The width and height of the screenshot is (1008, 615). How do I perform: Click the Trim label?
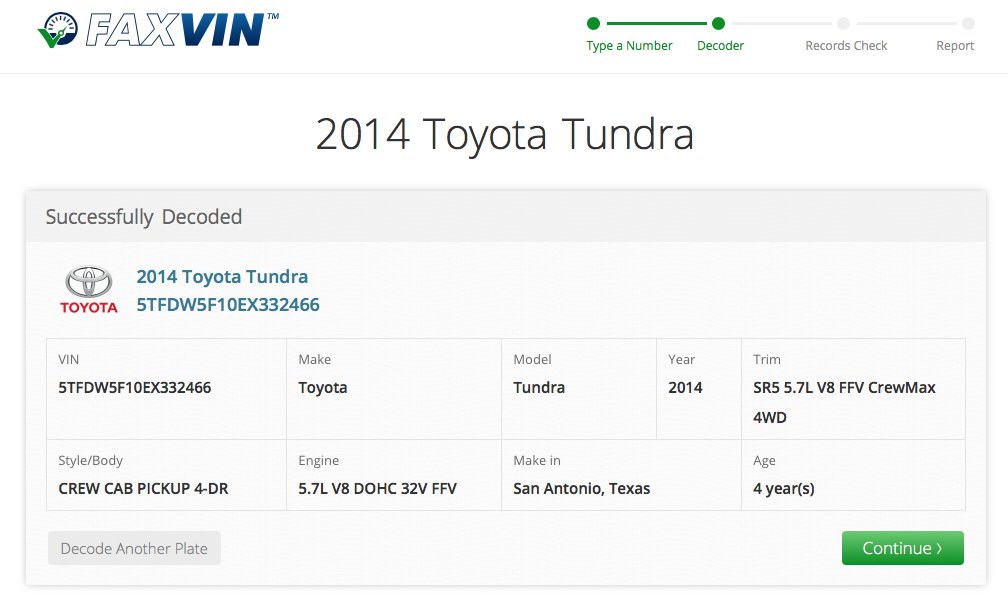[x=766, y=359]
